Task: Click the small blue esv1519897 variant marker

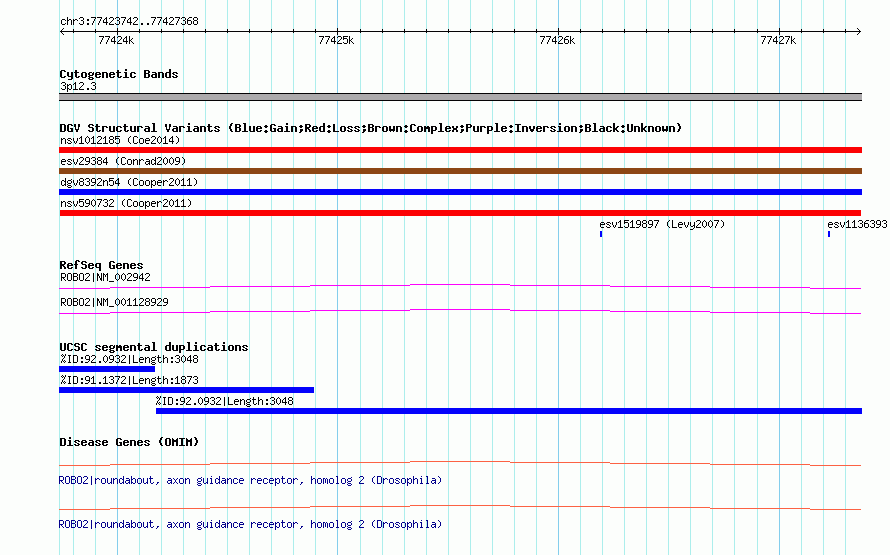Action: pos(601,234)
